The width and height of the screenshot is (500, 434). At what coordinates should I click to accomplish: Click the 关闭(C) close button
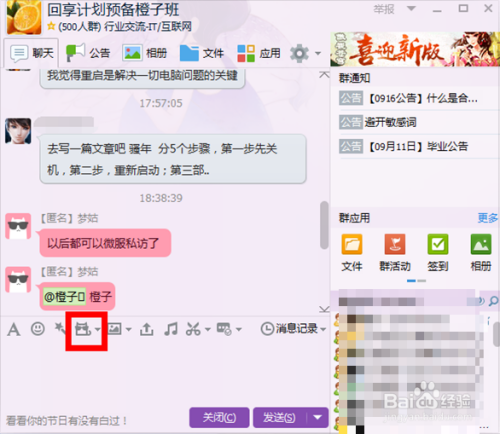pos(219,417)
